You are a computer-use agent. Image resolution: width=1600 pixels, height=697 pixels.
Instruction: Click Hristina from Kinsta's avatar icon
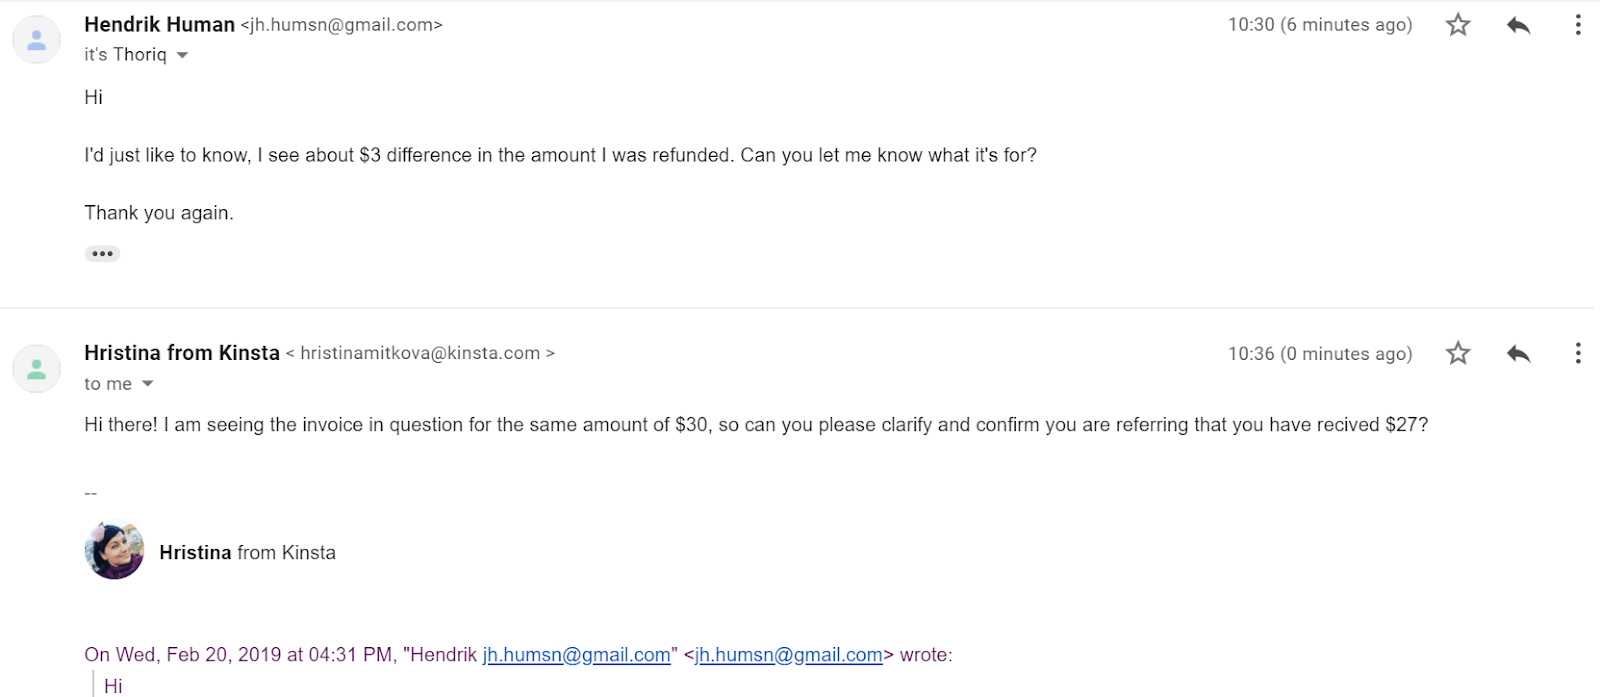point(37,369)
